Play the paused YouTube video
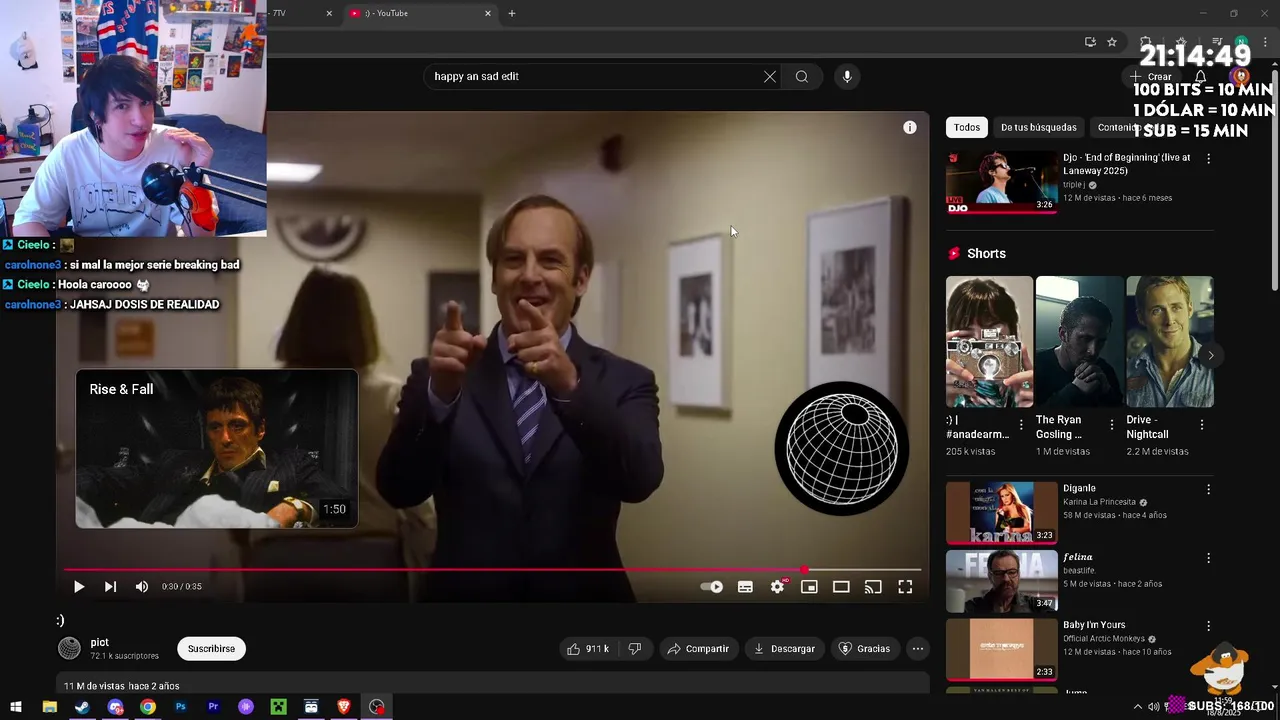Screen dimensions: 1280x720 [x=79, y=587]
